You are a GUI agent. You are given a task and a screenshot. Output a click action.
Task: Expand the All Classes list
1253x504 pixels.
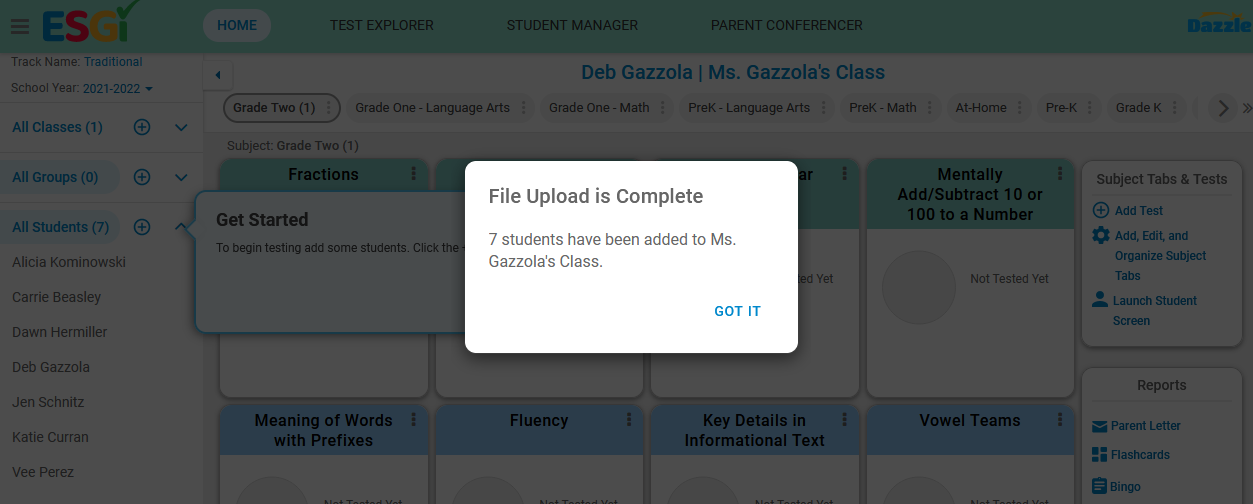[181, 127]
